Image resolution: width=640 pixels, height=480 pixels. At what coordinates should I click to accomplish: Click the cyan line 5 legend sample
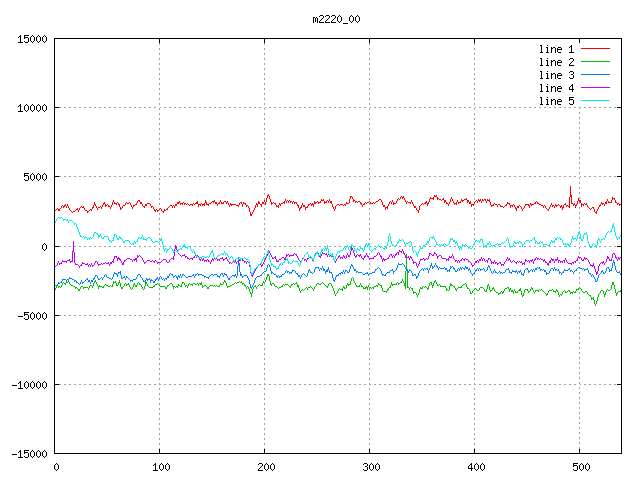pos(595,101)
